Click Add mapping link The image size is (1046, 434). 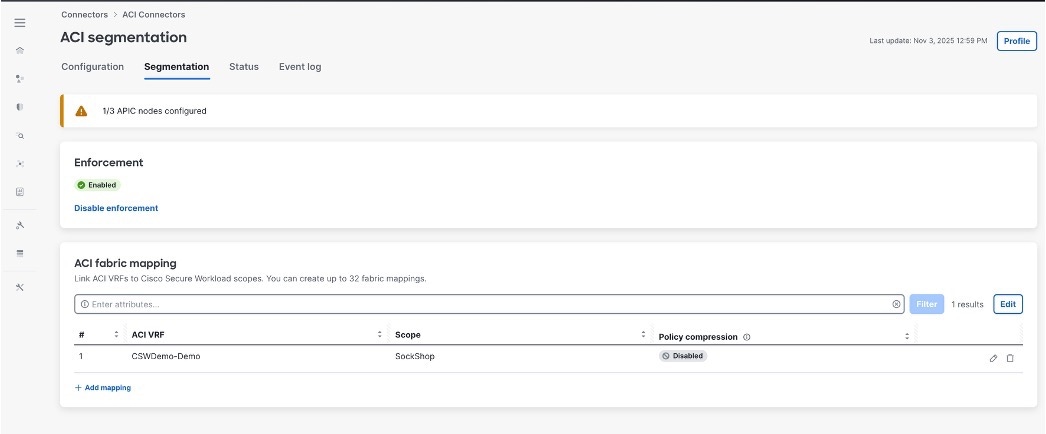pos(103,387)
